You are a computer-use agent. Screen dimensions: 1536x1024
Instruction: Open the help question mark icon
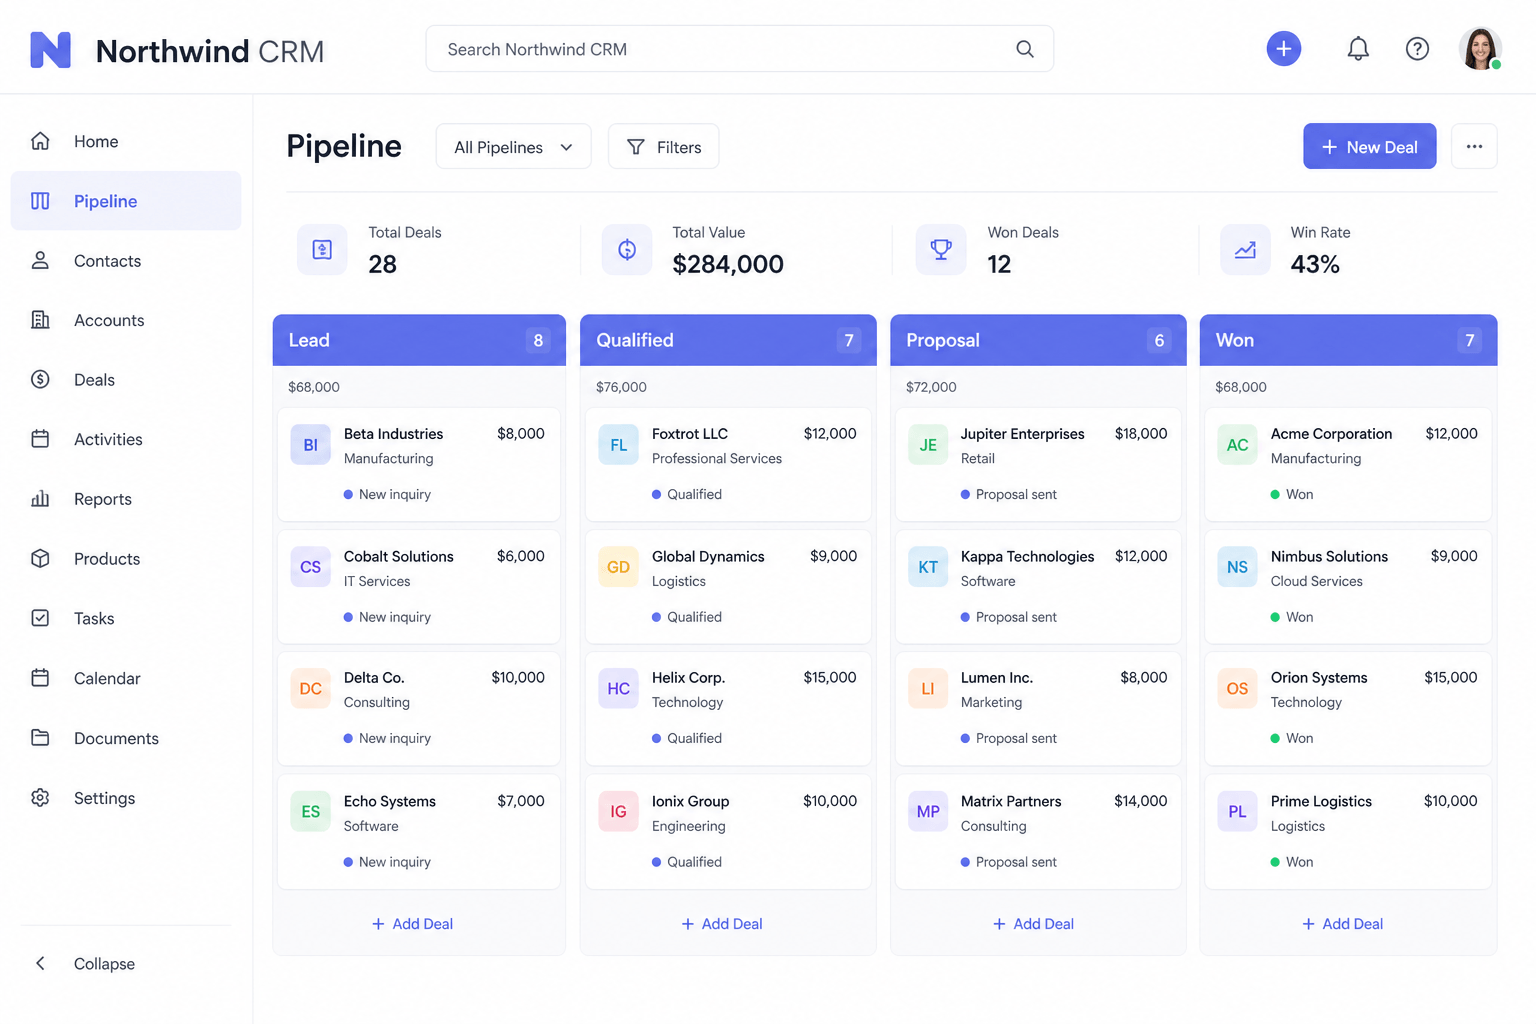click(1417, 48)
